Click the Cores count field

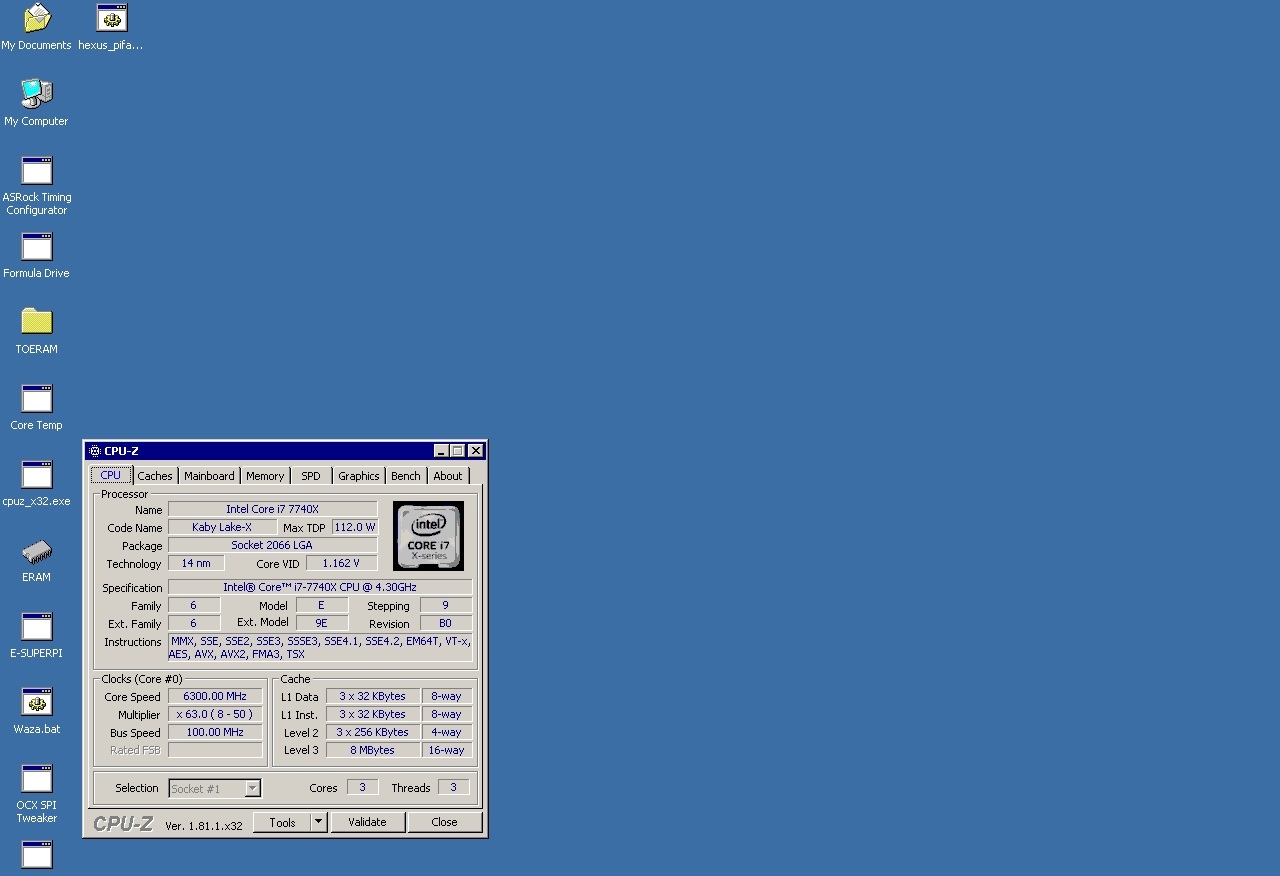pyautogui.click(x=362, y=787)
